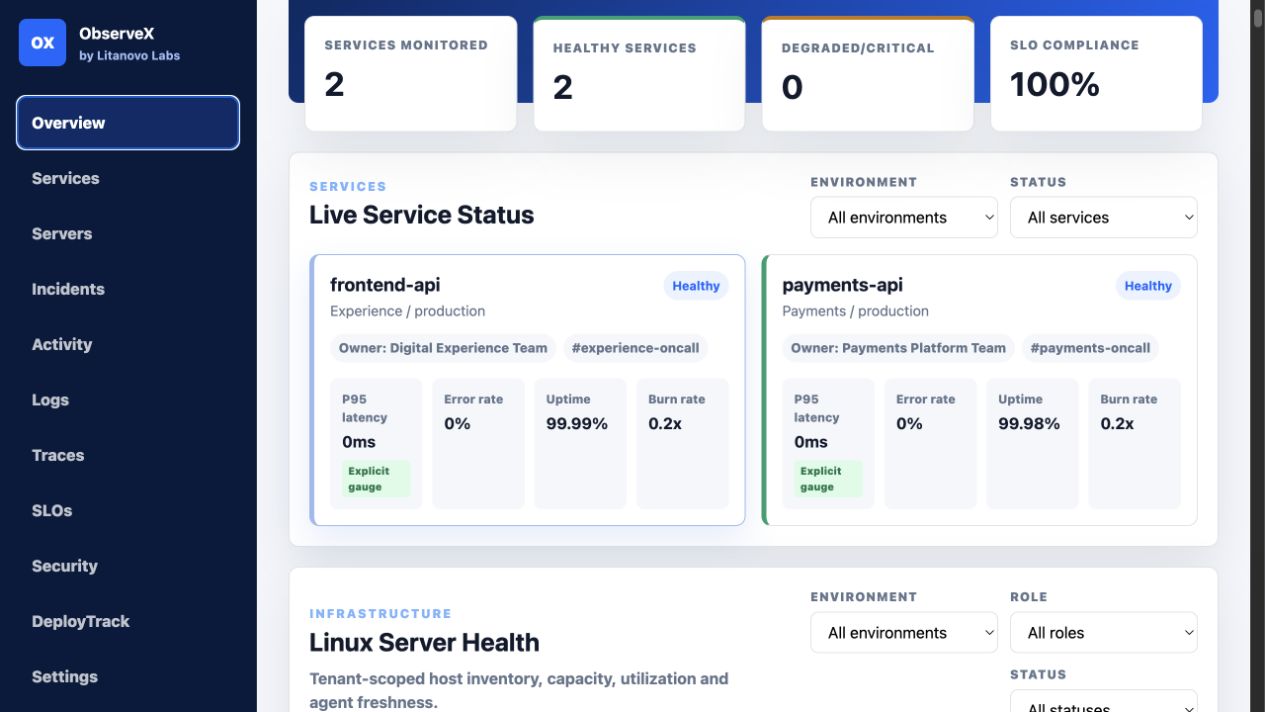
Task: Open the Activity section
Action: [128, 344]
